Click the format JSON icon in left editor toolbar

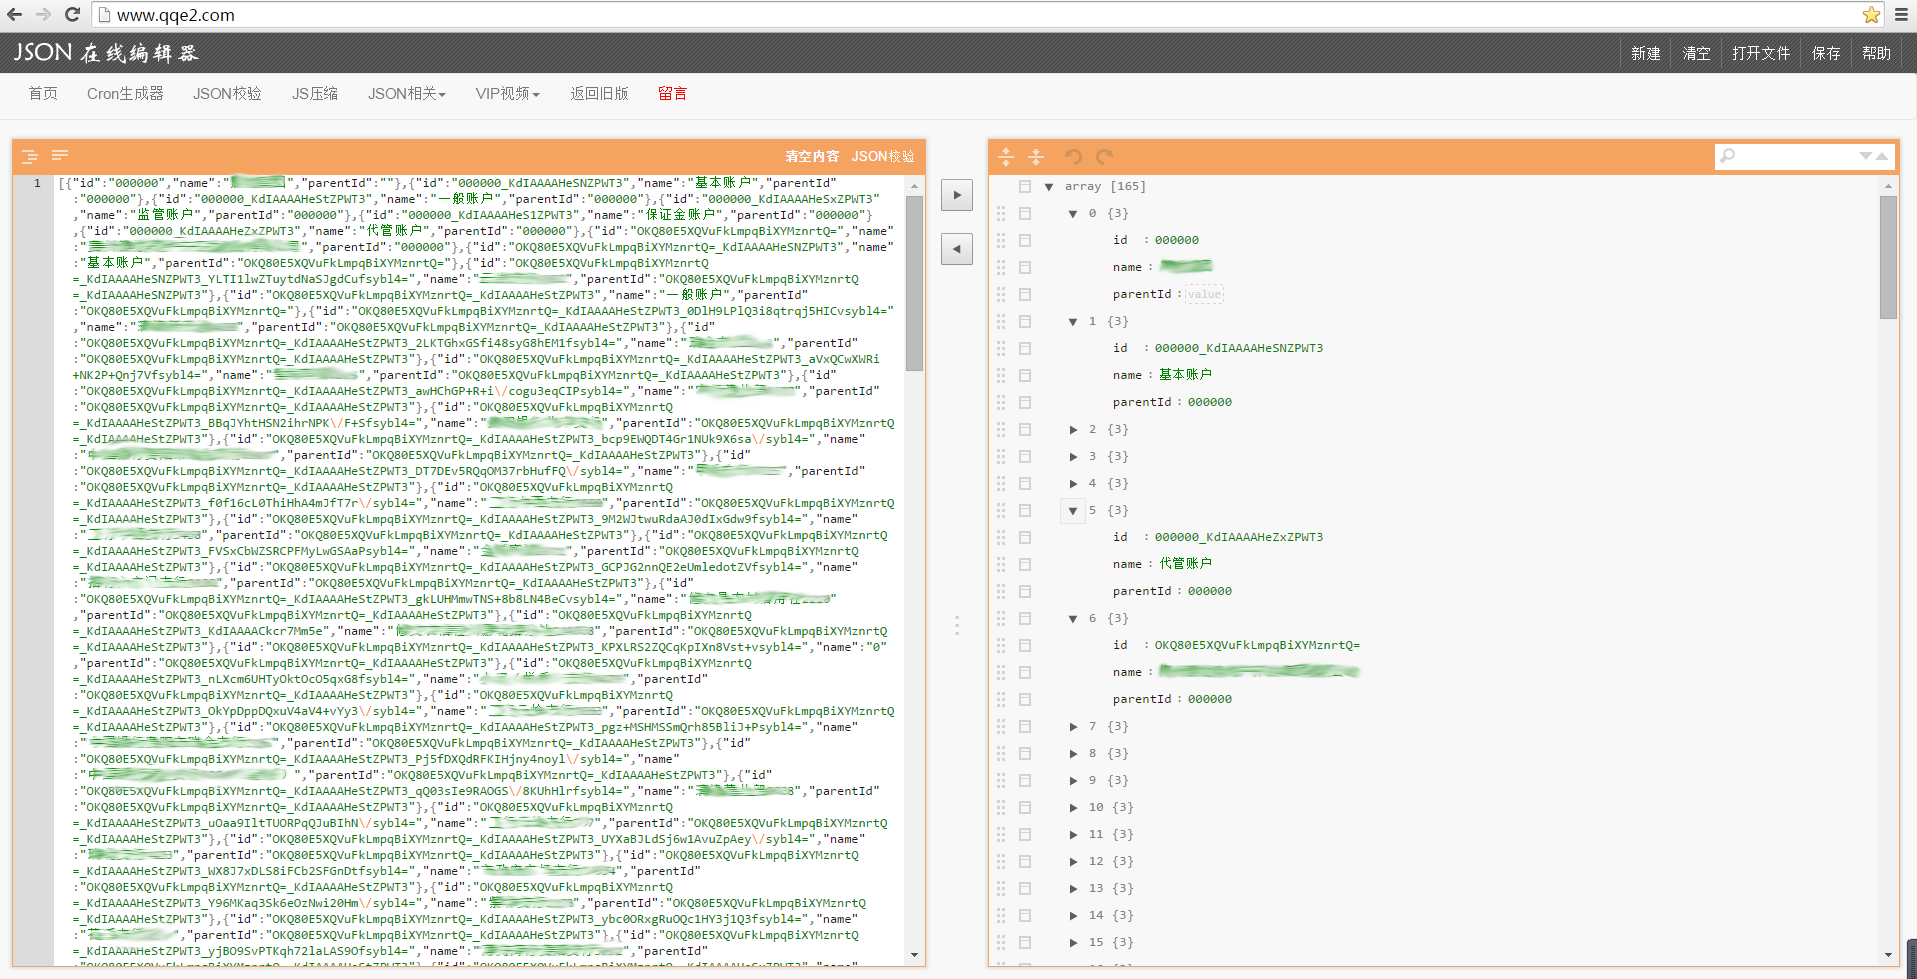tap(30, 156)
